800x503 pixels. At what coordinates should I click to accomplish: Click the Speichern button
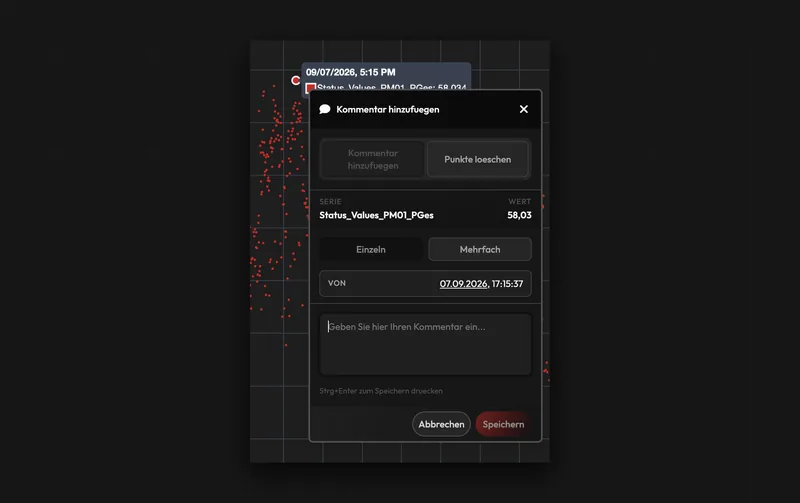pos(504,424)
